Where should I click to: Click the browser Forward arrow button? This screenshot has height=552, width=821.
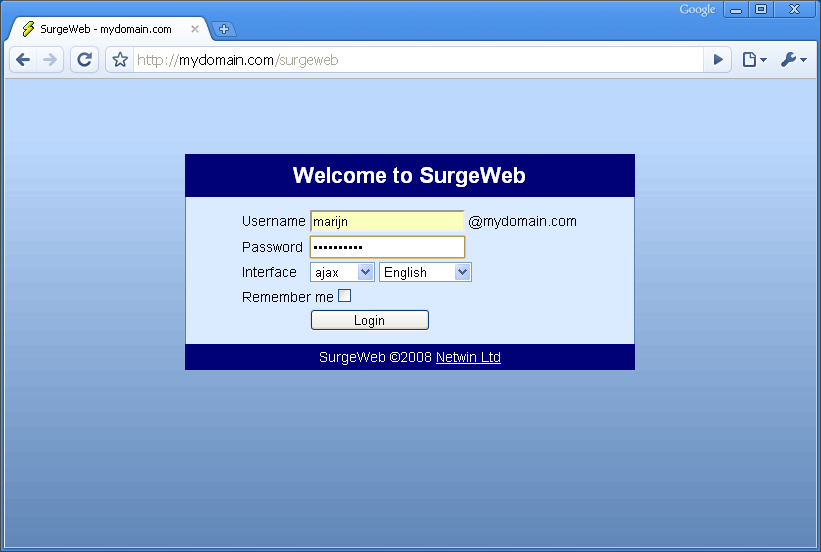(x=50, y=60)
